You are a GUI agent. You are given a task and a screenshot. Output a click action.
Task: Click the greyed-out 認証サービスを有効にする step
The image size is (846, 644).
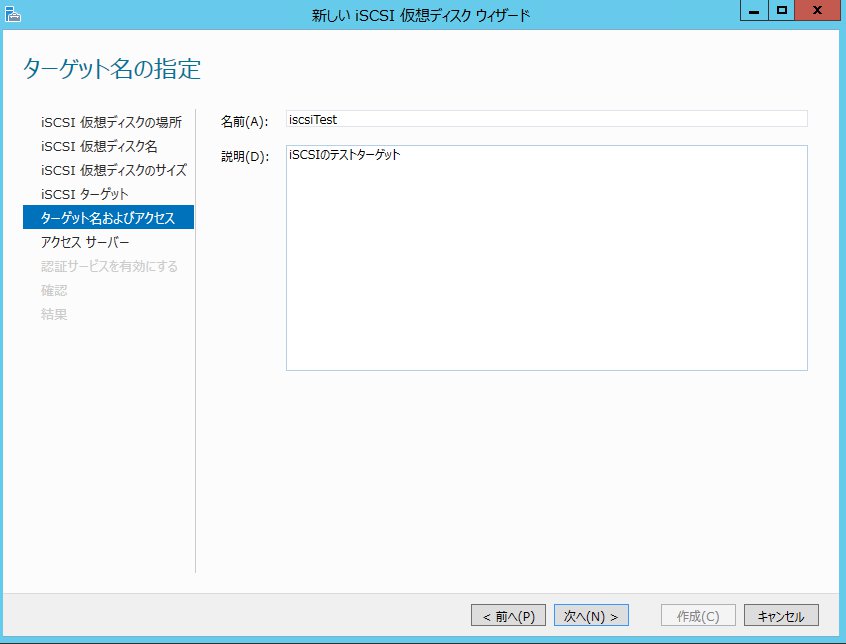tap(109, 266)
